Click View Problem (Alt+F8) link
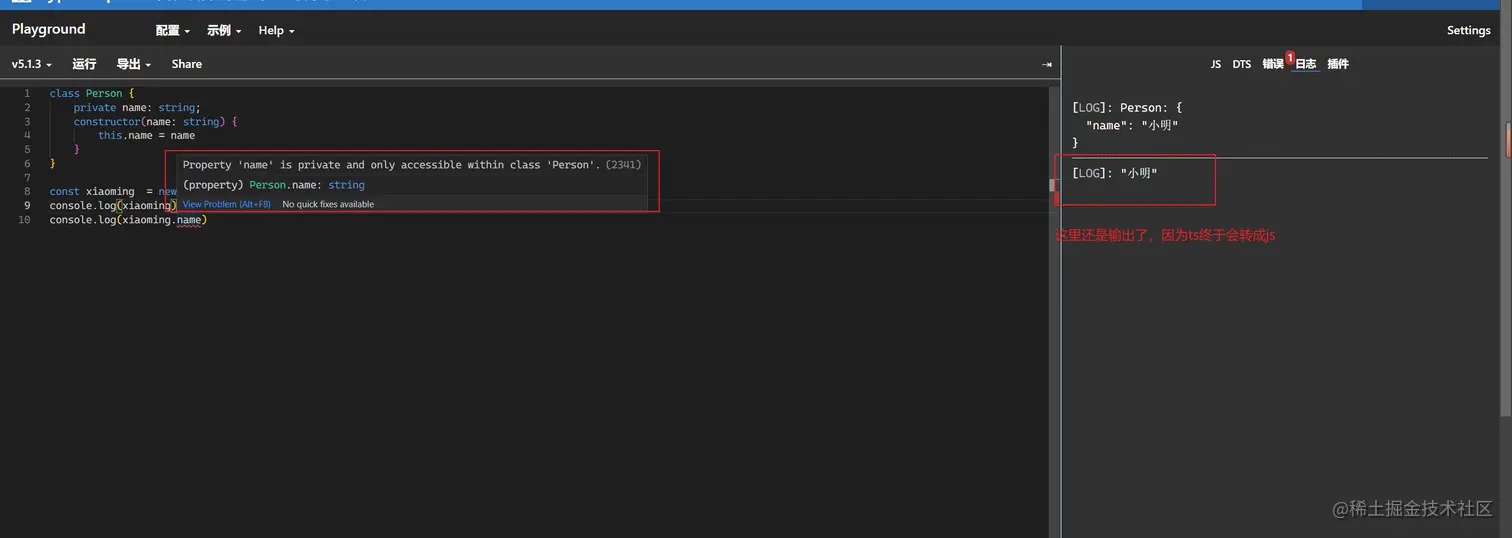The height and width of the screenshot is (538, 1512). (226, 204)
